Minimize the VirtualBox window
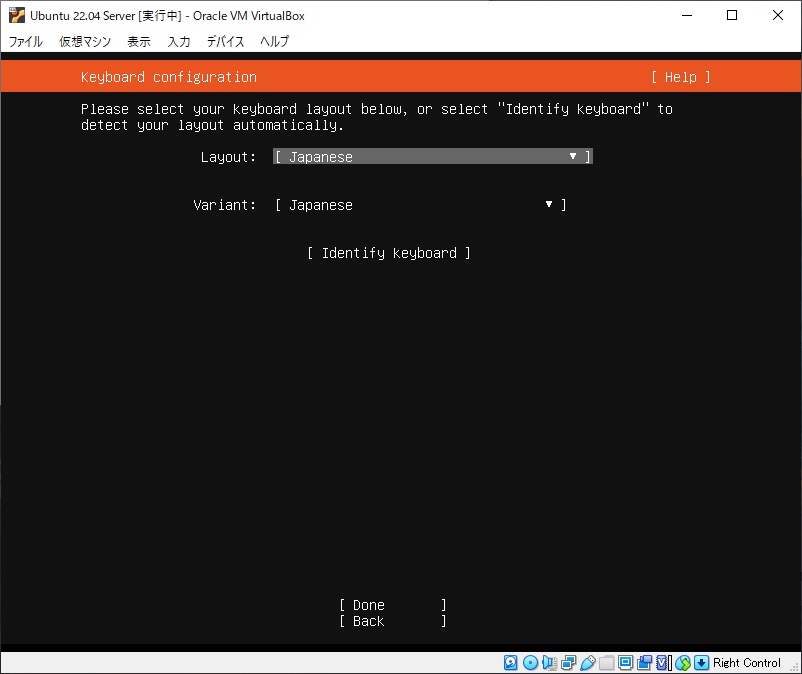 687,15
